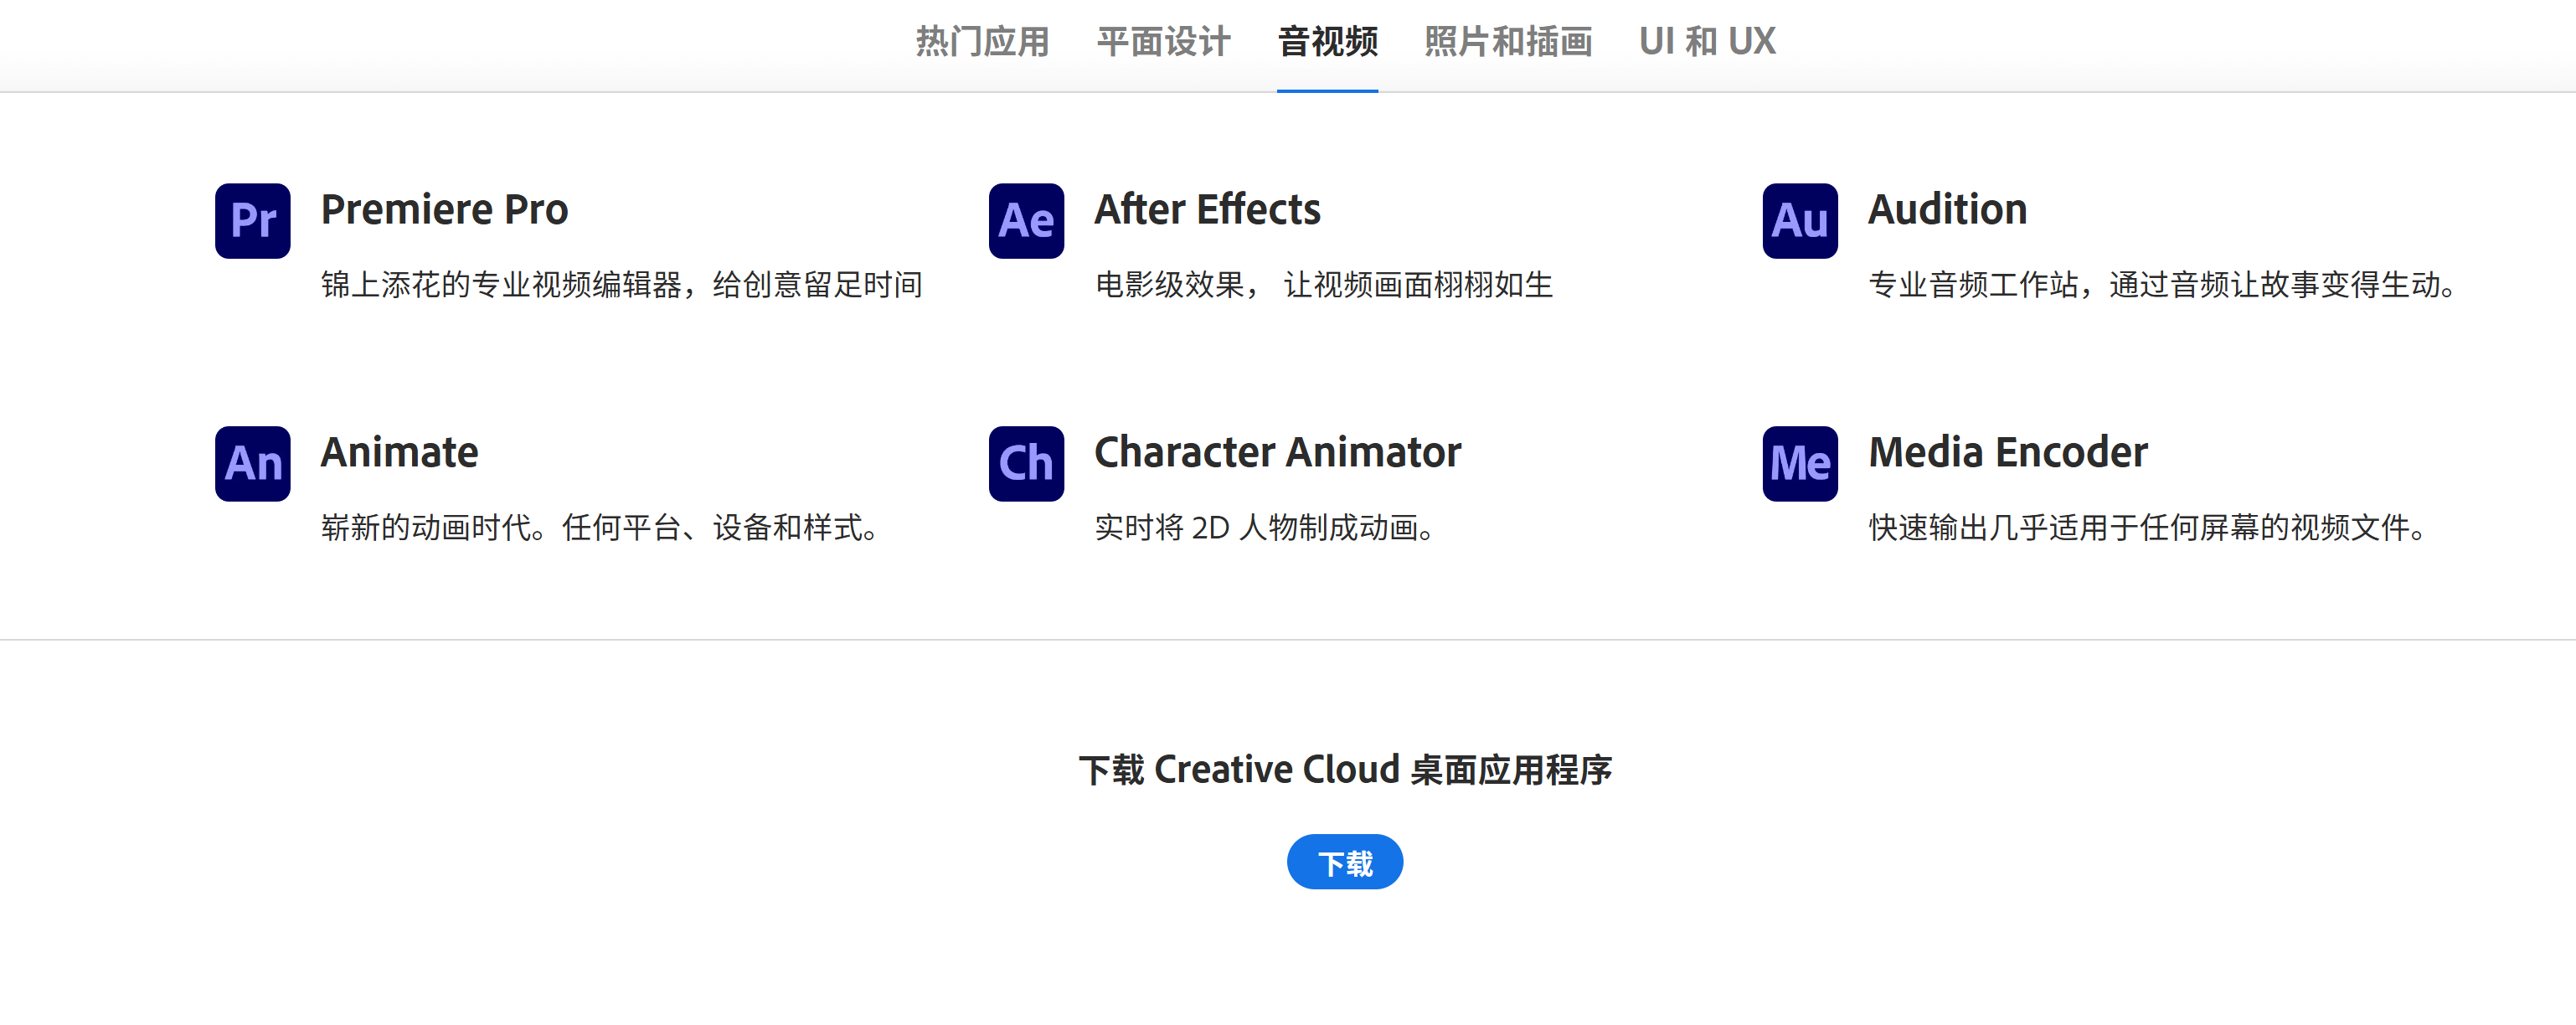Select the 音视频 tab
Viewport: 2576px width, 1025px height.
coord(1327,42)
